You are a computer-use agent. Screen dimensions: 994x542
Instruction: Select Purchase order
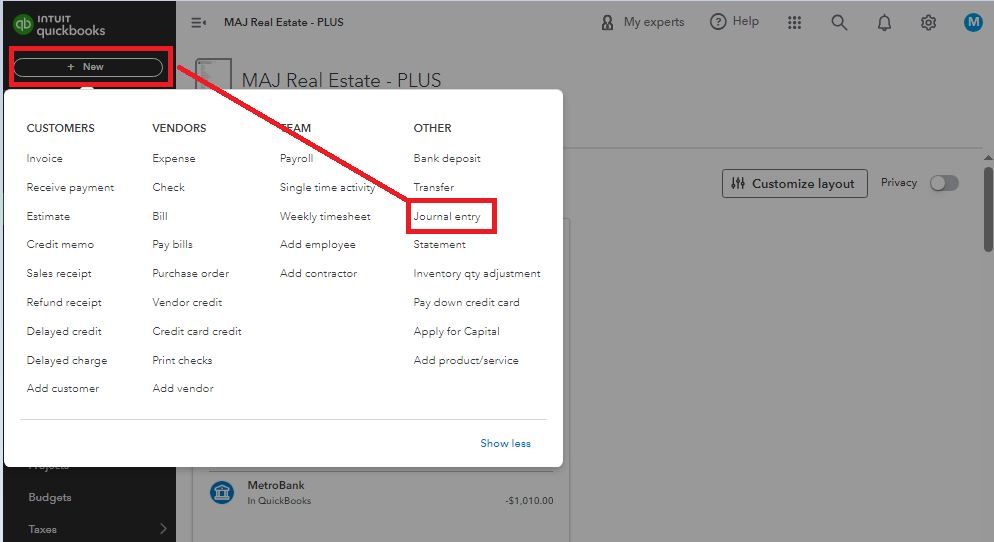[191, 273]
